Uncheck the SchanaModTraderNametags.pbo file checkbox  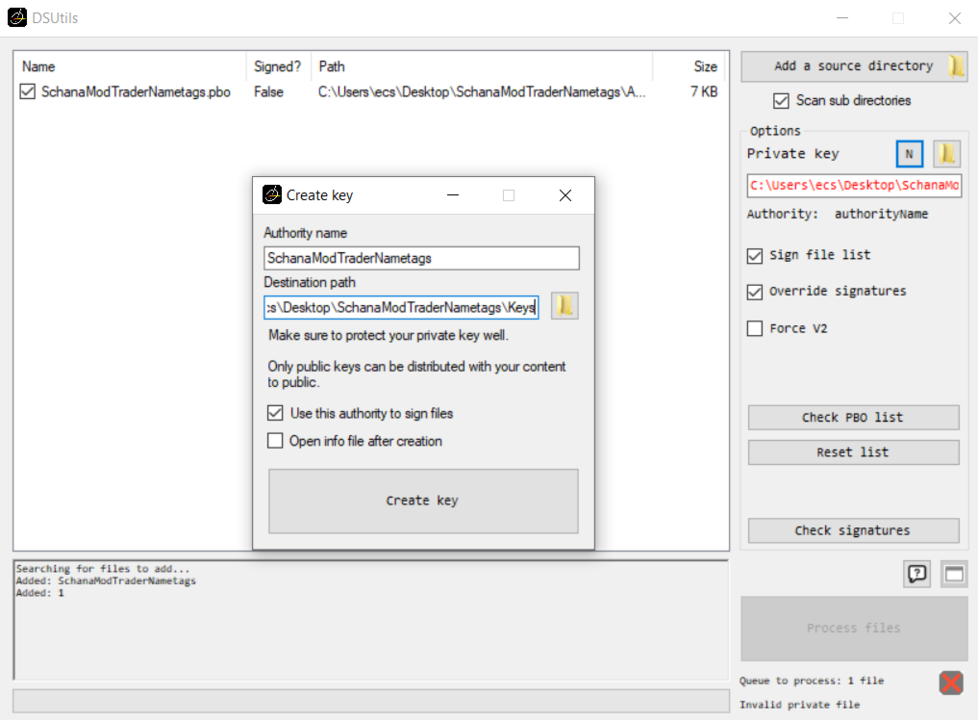pyautogui.click(x=27, y=92)
